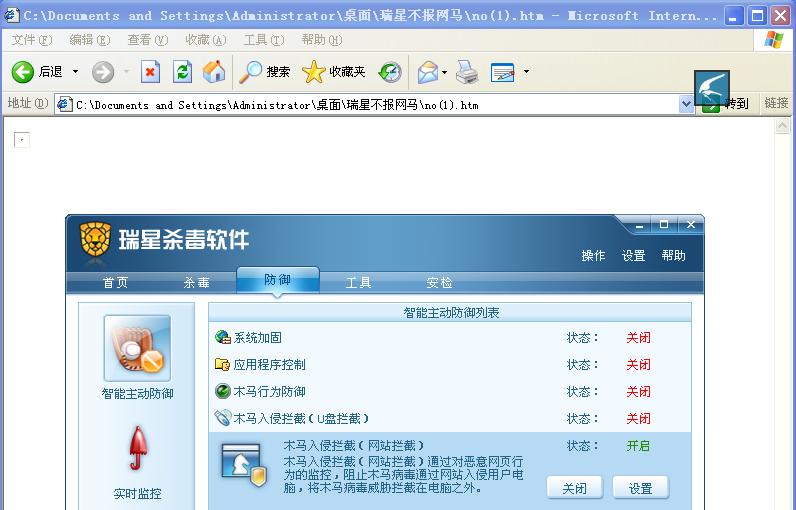Open Favorites with the star icon

click(x=314, y=72)
